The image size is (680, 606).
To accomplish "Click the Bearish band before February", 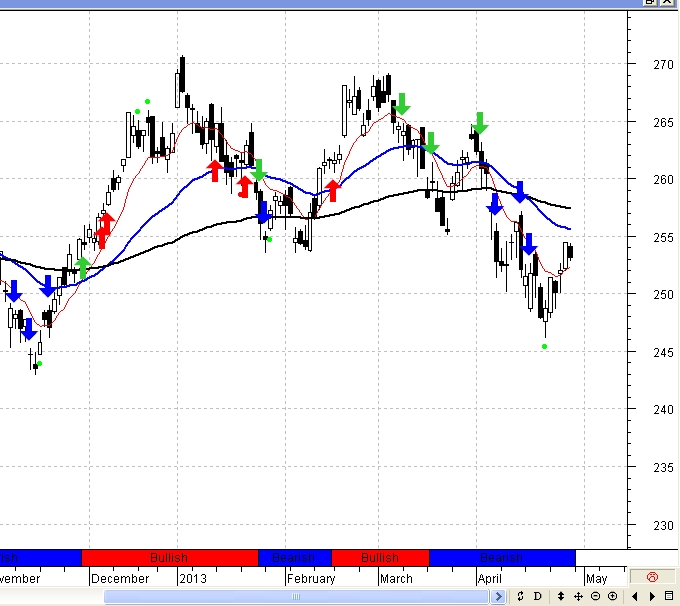I will (294, 558).
